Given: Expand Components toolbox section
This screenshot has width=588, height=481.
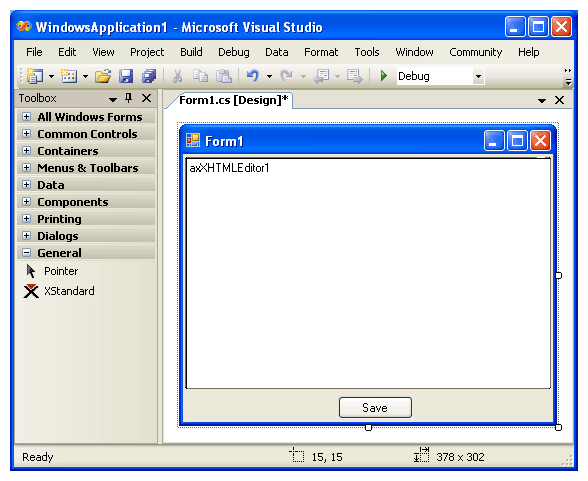Looking at the screenshot, I should coord(86,202).
